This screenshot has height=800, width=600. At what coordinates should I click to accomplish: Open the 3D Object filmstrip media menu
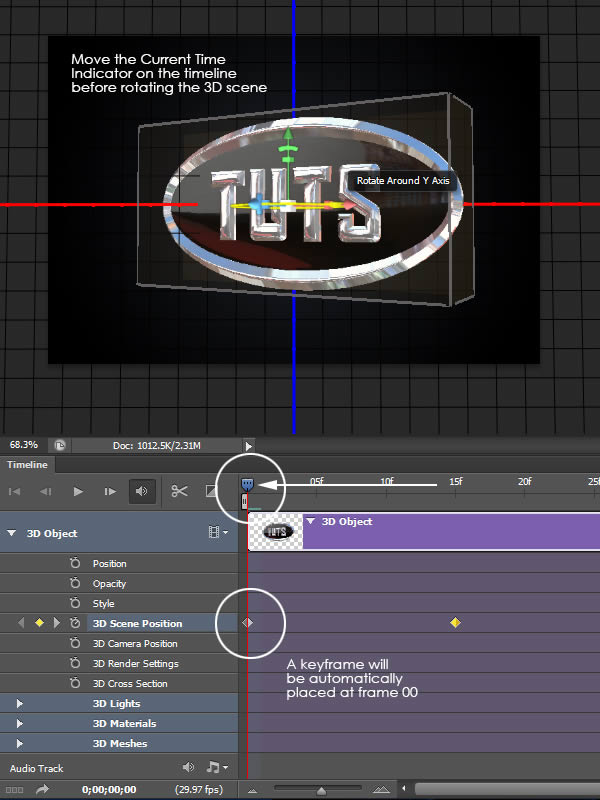(x=218, y=533)
